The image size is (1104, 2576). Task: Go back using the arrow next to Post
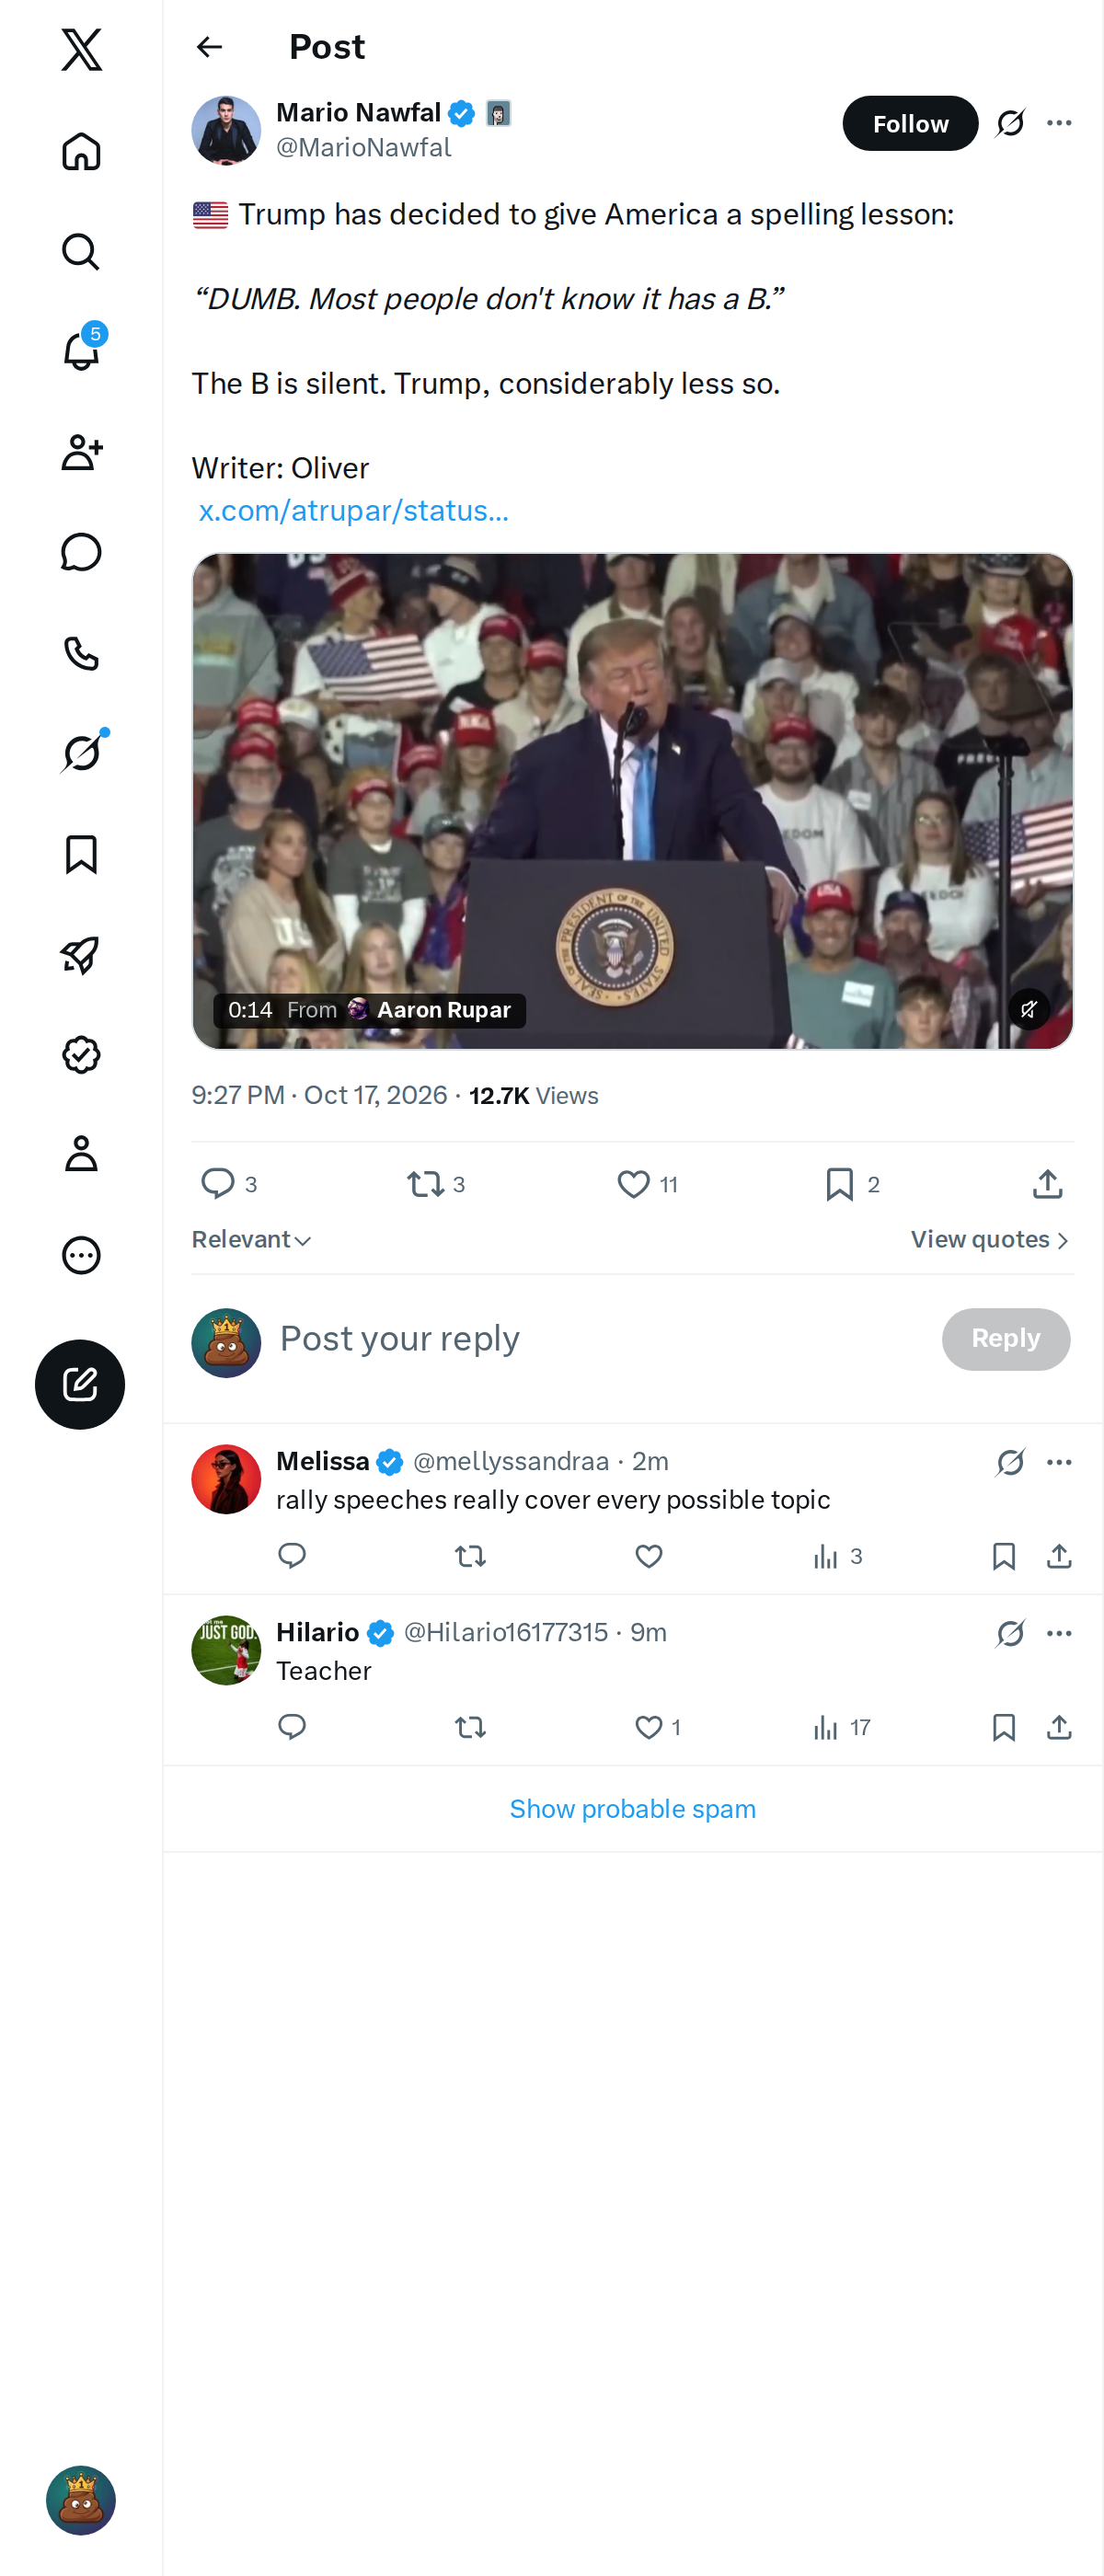pyautogui.click(x=209, y=47)
